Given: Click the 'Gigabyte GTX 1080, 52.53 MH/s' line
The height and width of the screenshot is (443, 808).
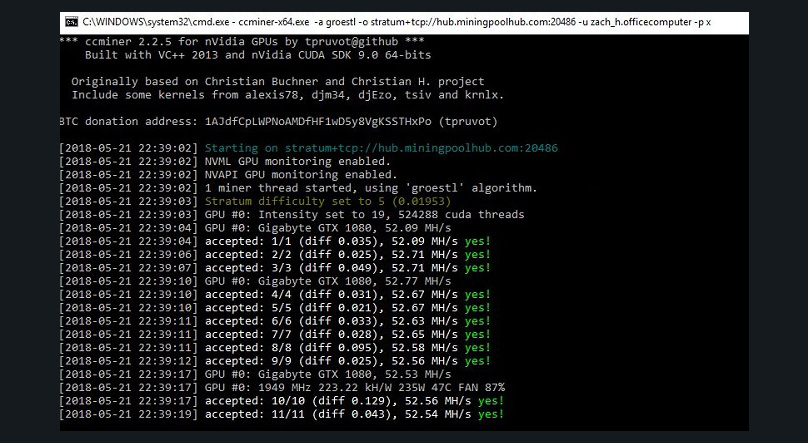Looking at the screenshot, I should click(x=255, y=374).
